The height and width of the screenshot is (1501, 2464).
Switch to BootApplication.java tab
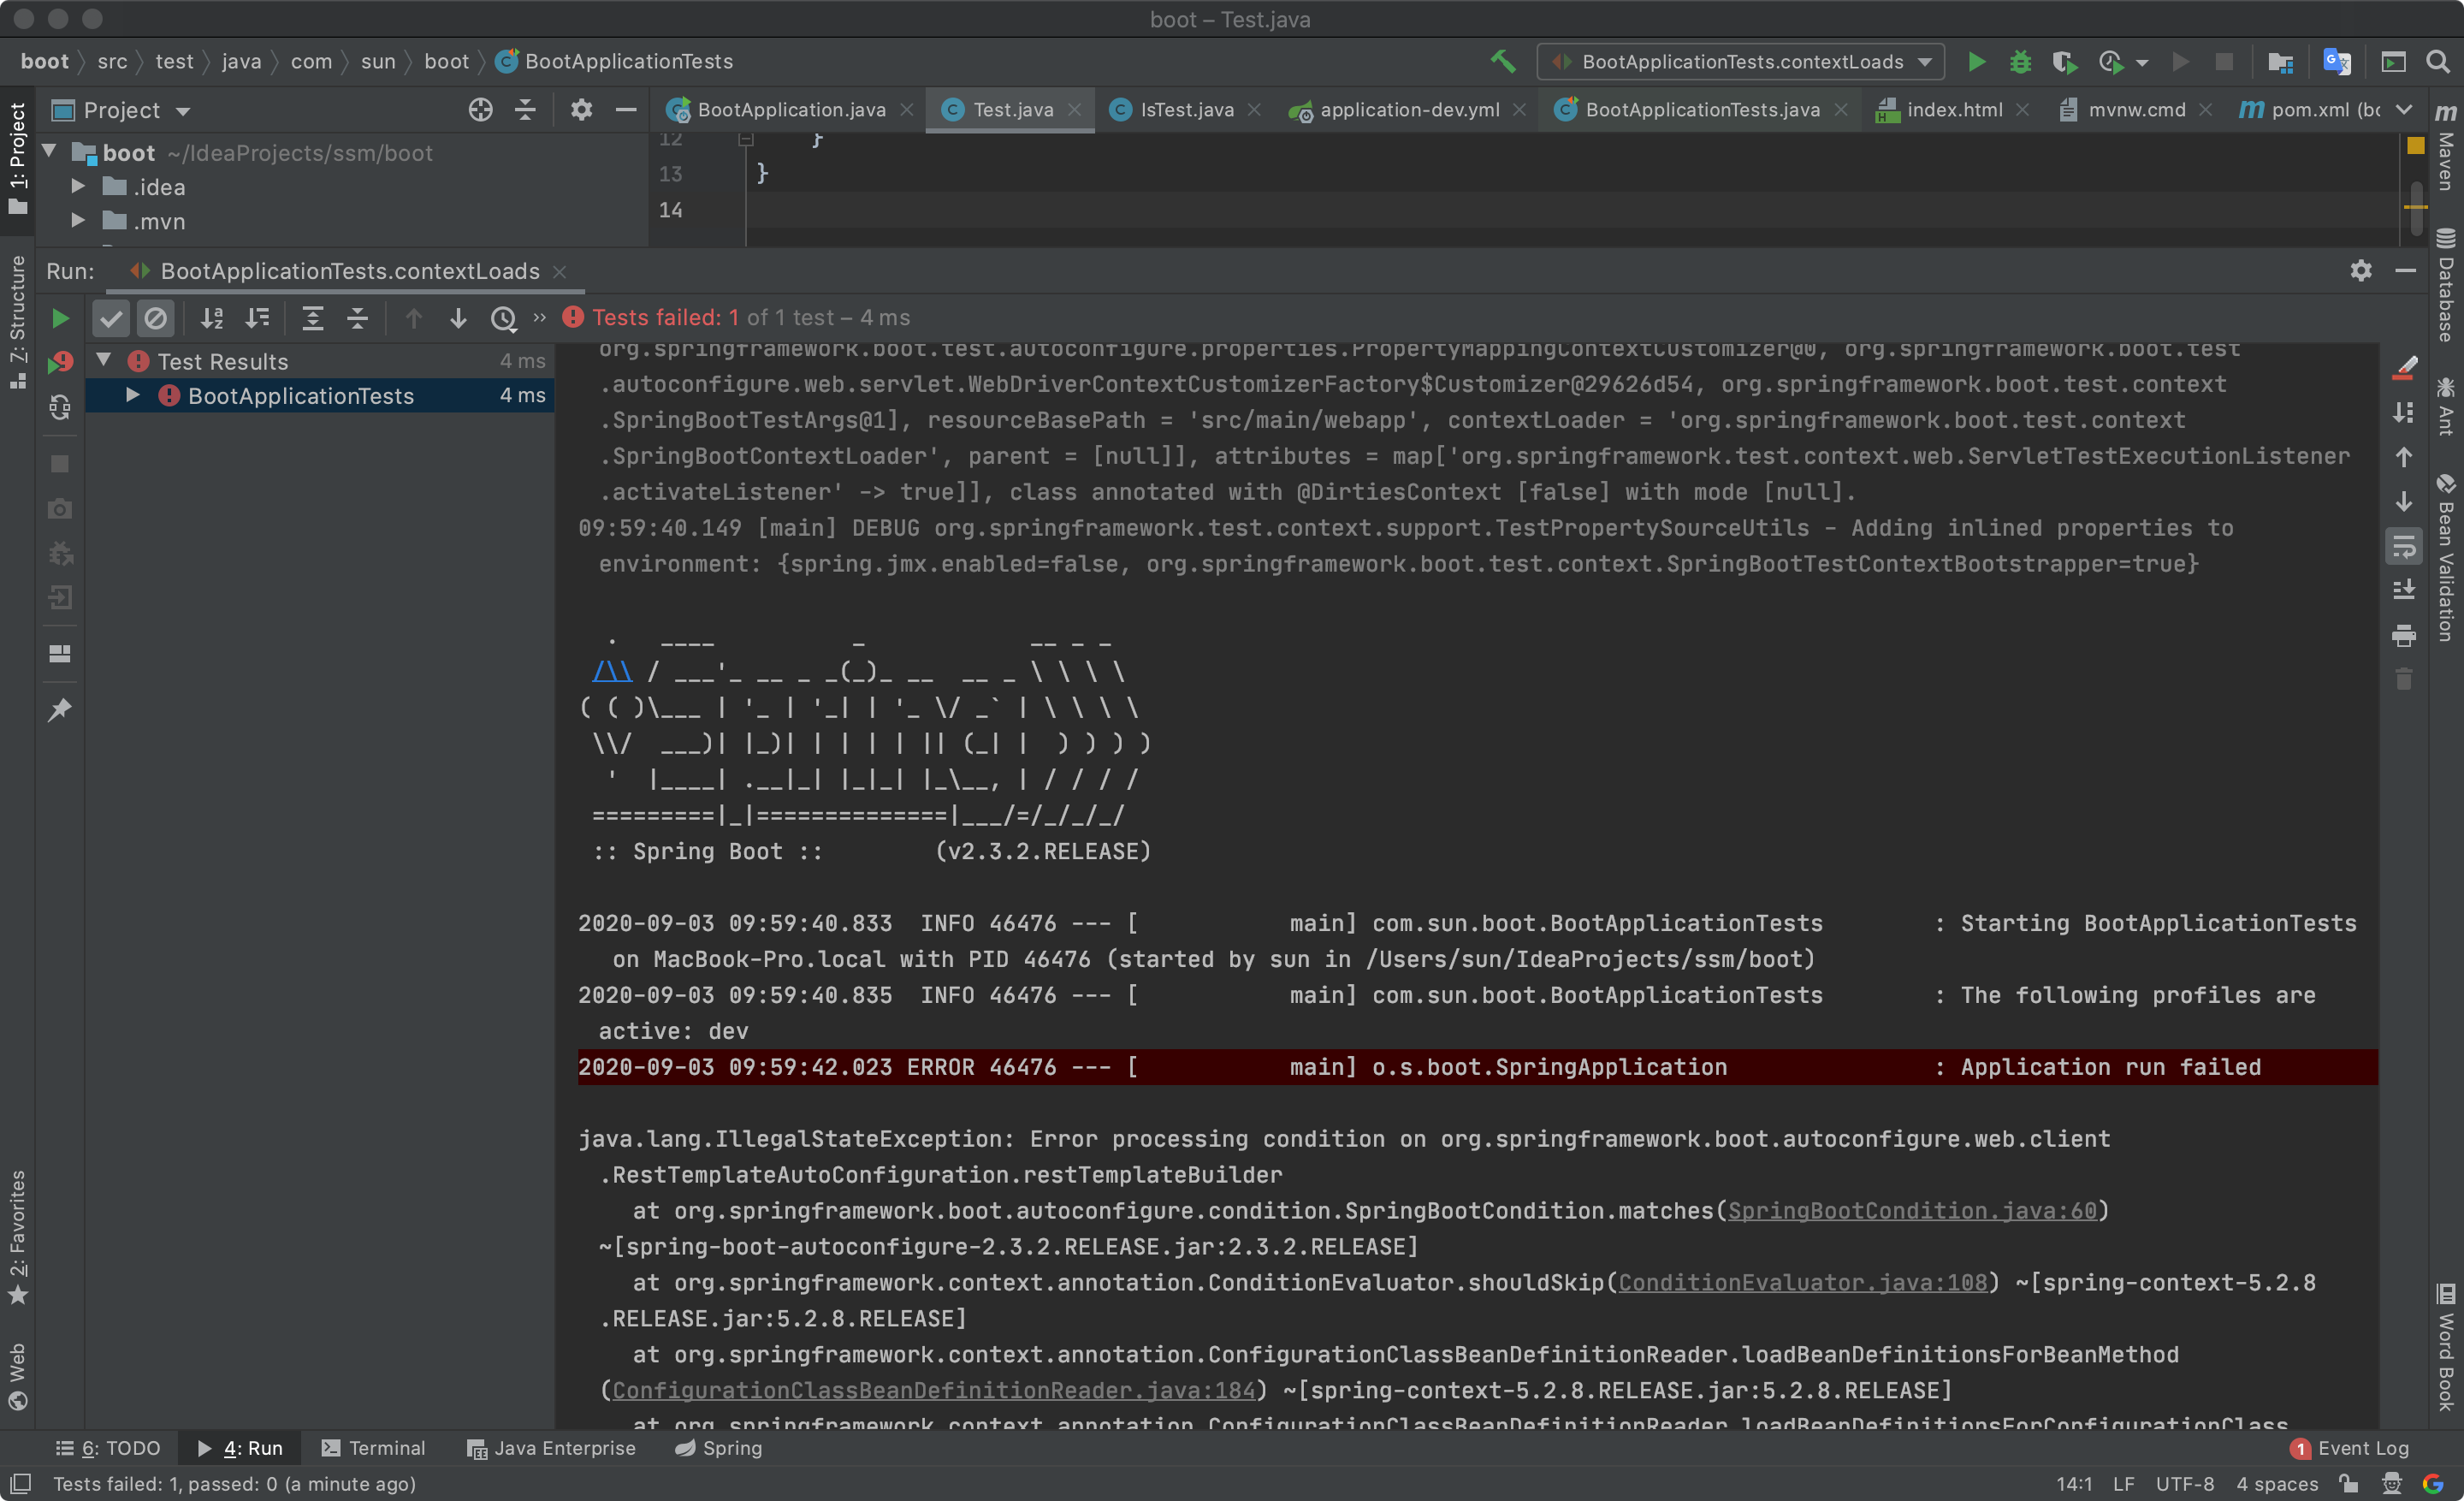pos(790,110)
